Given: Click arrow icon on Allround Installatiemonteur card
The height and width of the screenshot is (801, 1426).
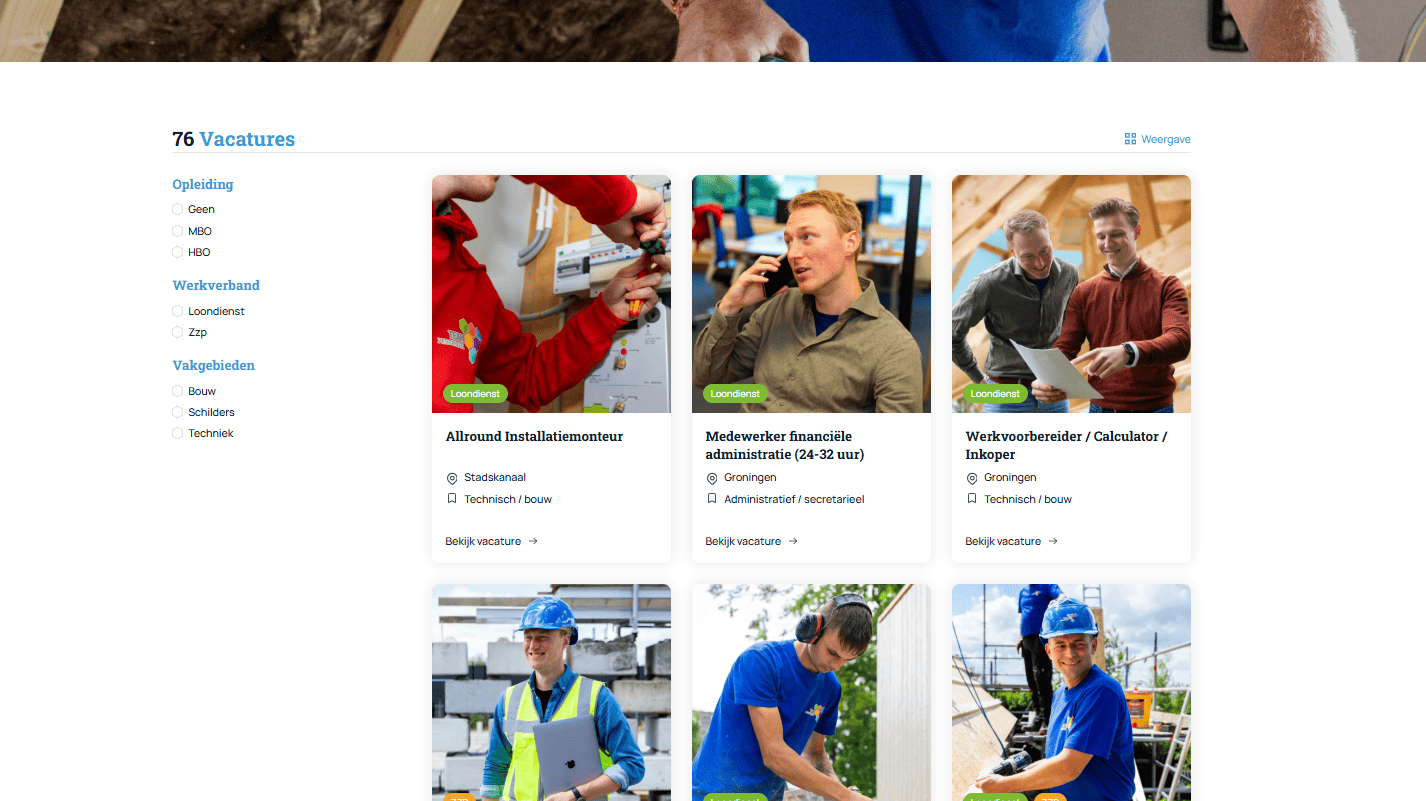Looking at the screenshot, I should coord(533,541).
